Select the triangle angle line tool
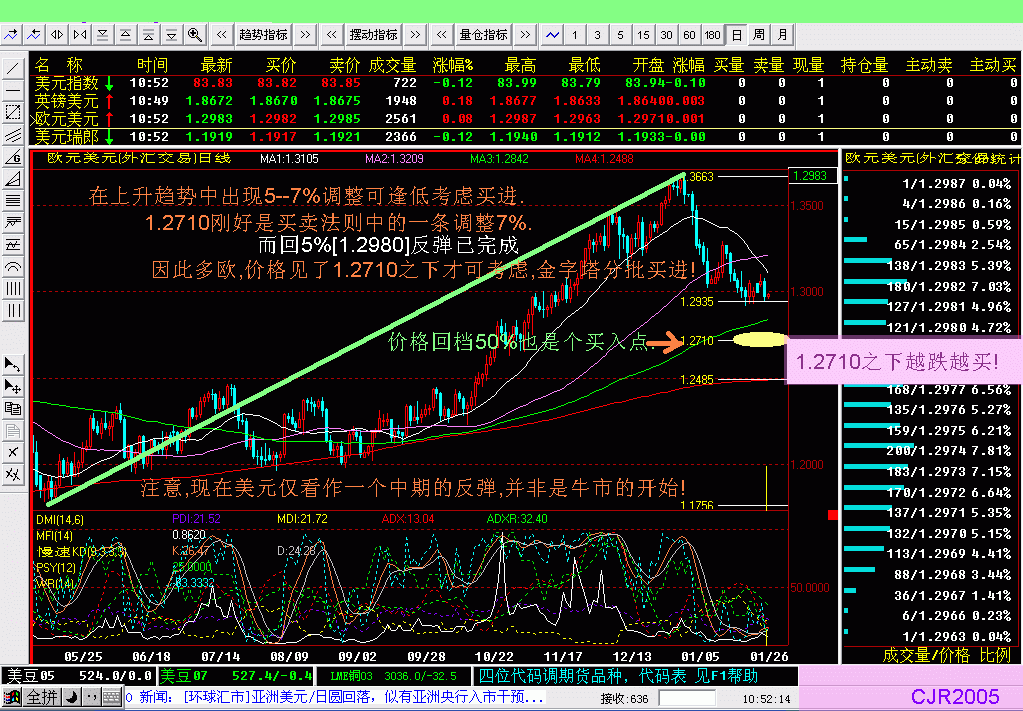1023x711 pixels. click(12, 179)
